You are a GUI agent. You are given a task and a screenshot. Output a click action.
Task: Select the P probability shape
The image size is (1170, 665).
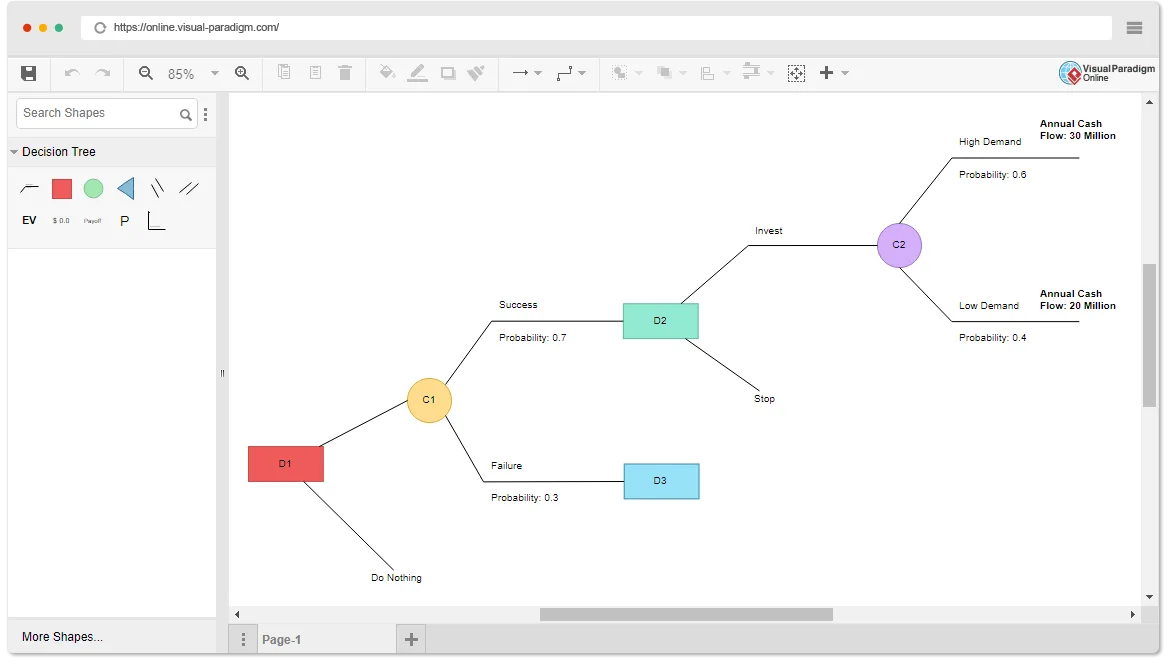pos(125,221)
